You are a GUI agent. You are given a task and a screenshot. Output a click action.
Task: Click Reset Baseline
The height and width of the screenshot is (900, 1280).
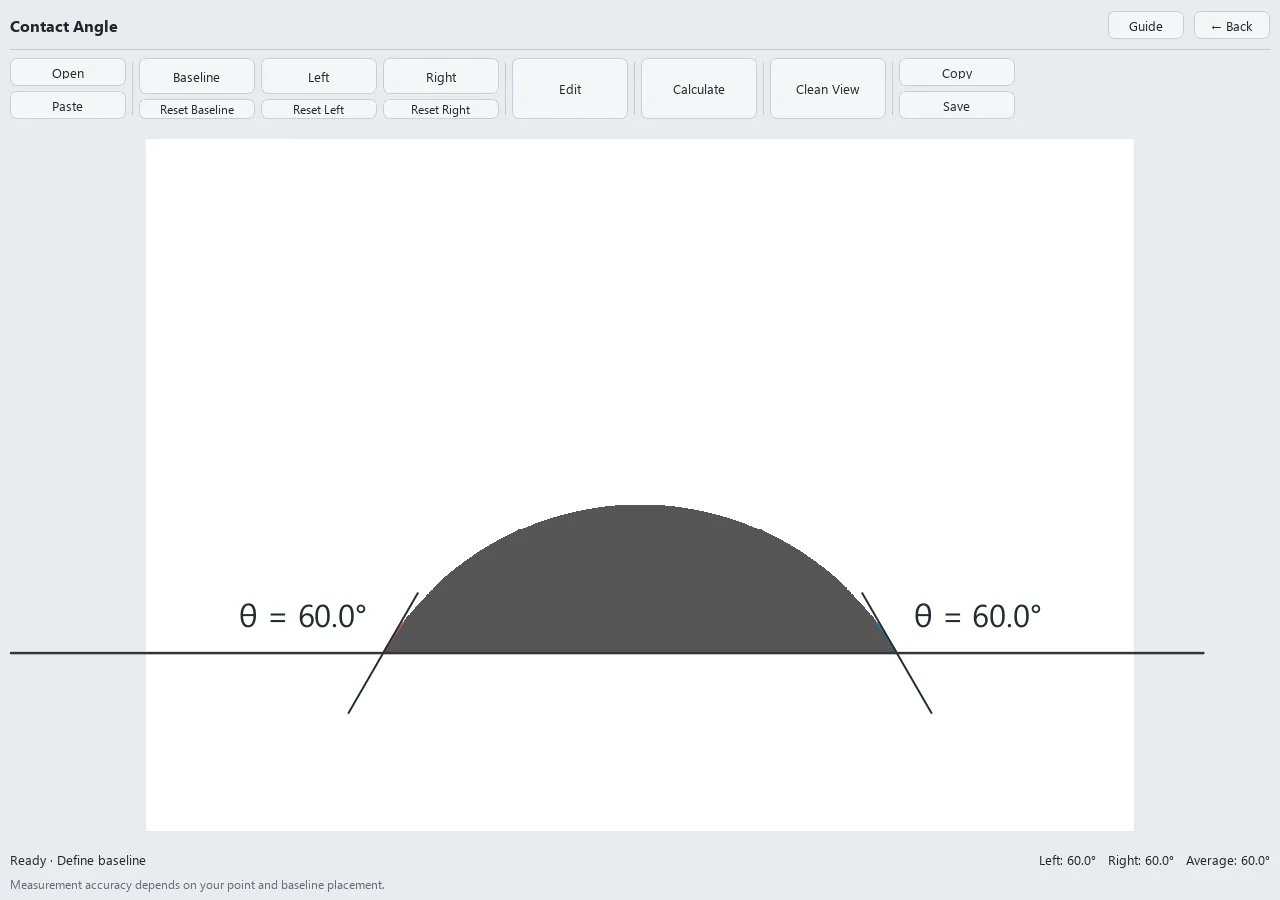click(197, 109)
